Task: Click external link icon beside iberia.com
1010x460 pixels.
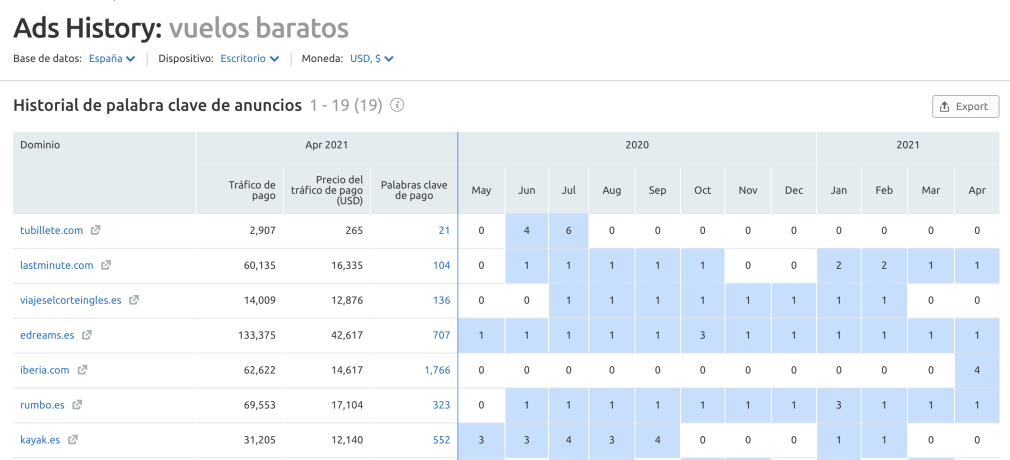Action: [82, 370]
